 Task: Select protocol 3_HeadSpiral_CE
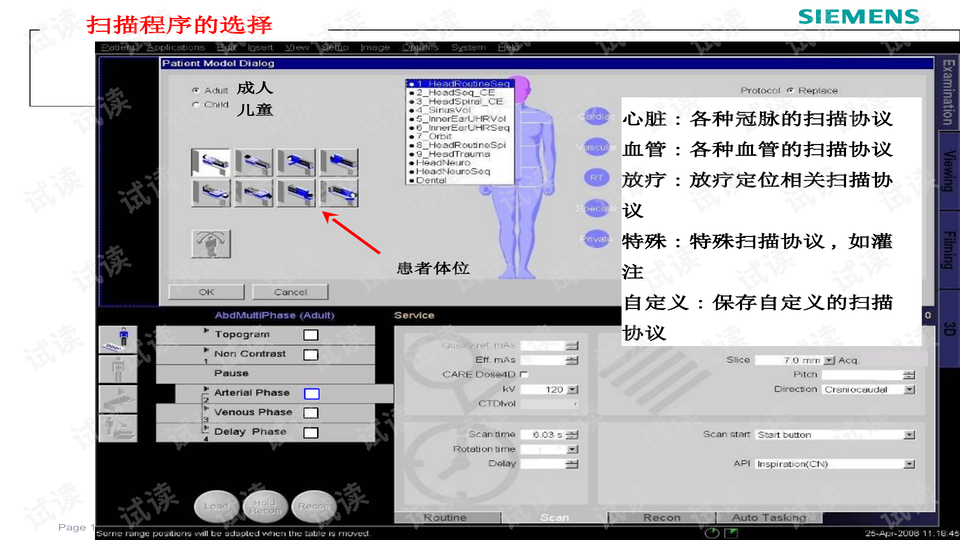[459, 101]
